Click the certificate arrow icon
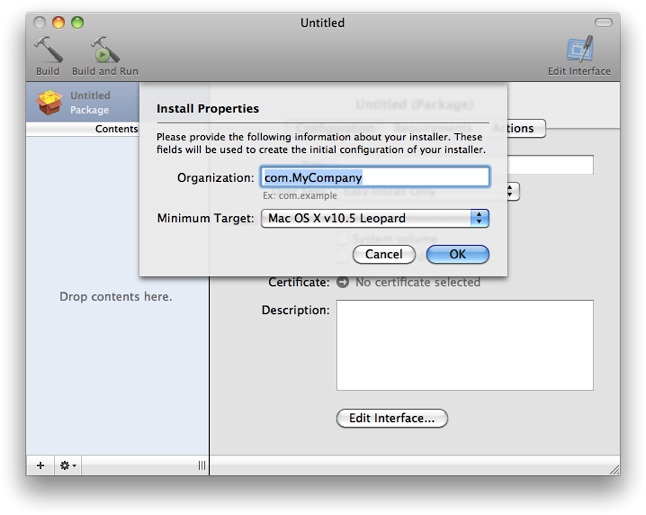The image size is (646, 515). 342,283
